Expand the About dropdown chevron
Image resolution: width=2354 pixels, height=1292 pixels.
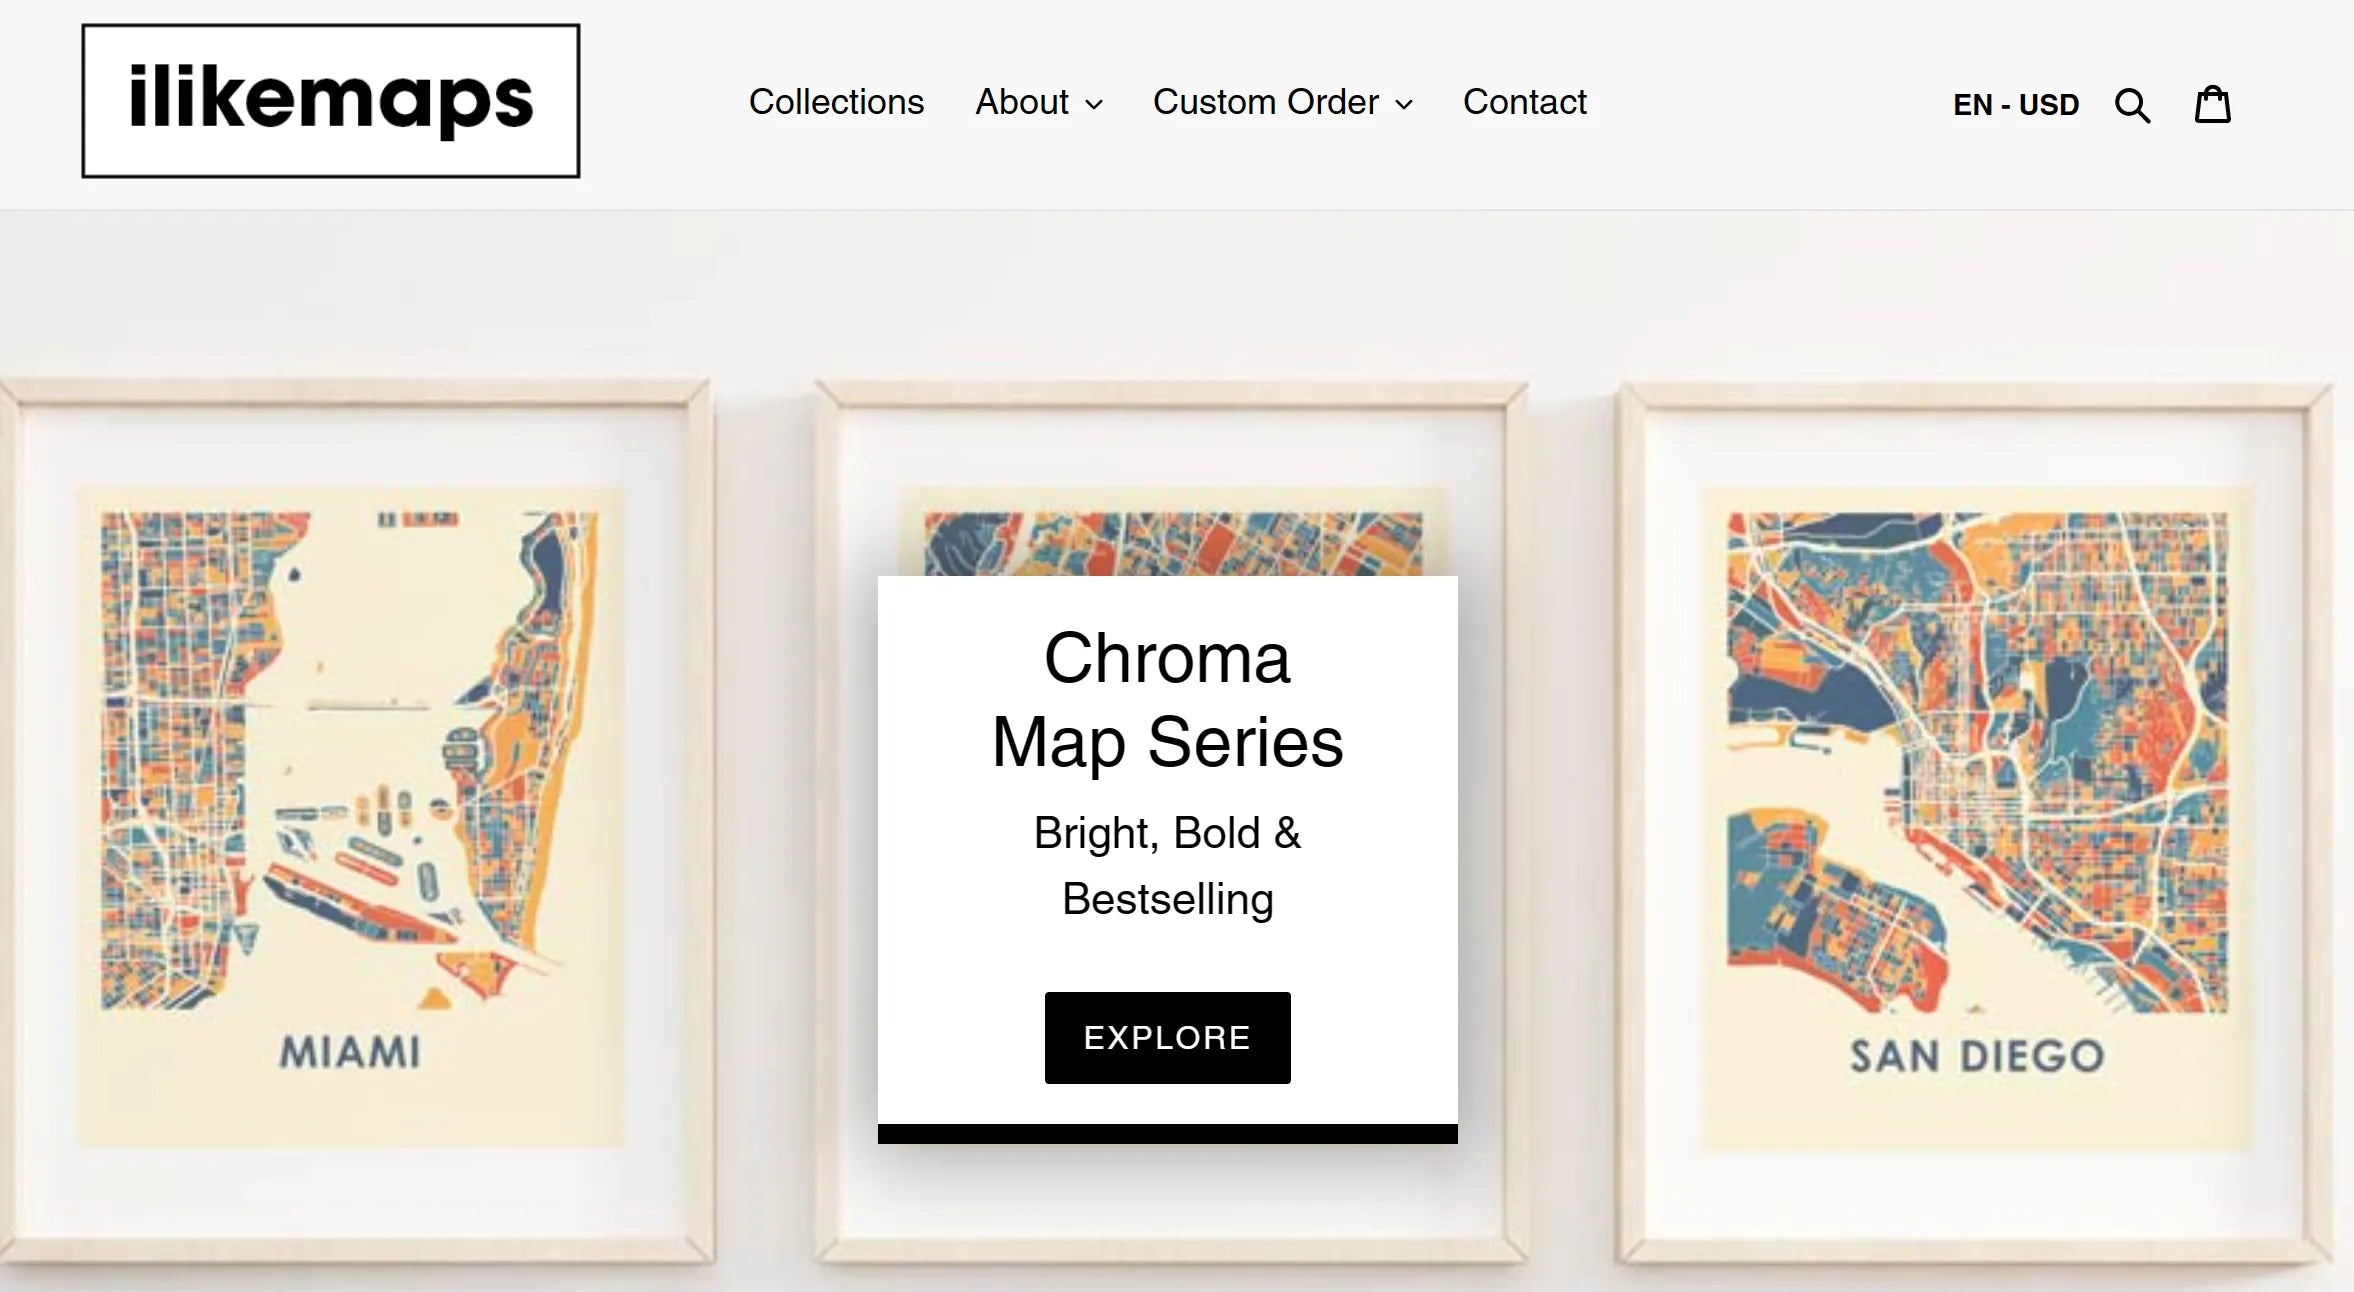[x=1093, y=104]
